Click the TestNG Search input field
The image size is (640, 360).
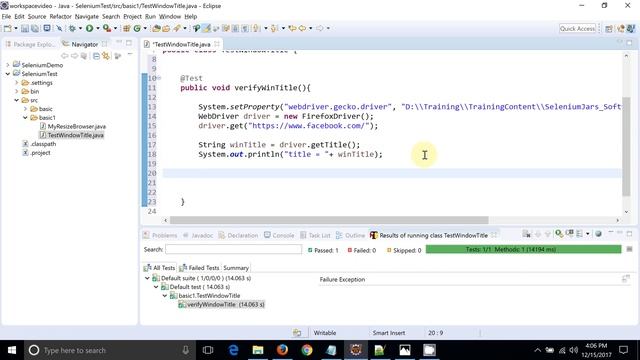233,249
